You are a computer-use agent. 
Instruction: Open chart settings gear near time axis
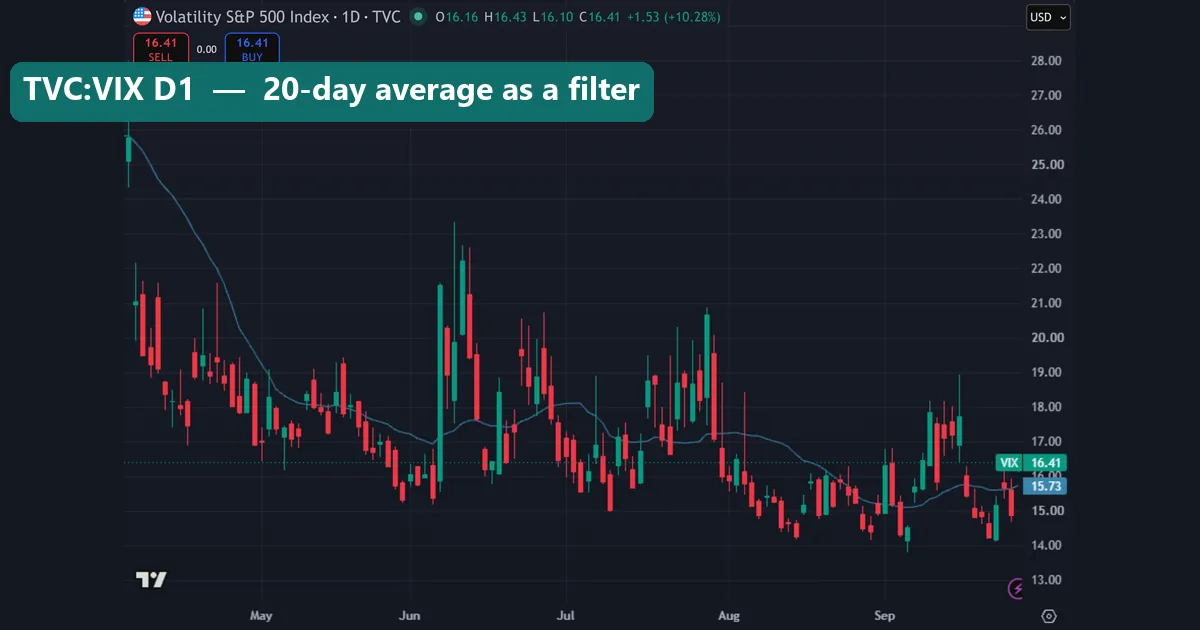click(1048, 616)
